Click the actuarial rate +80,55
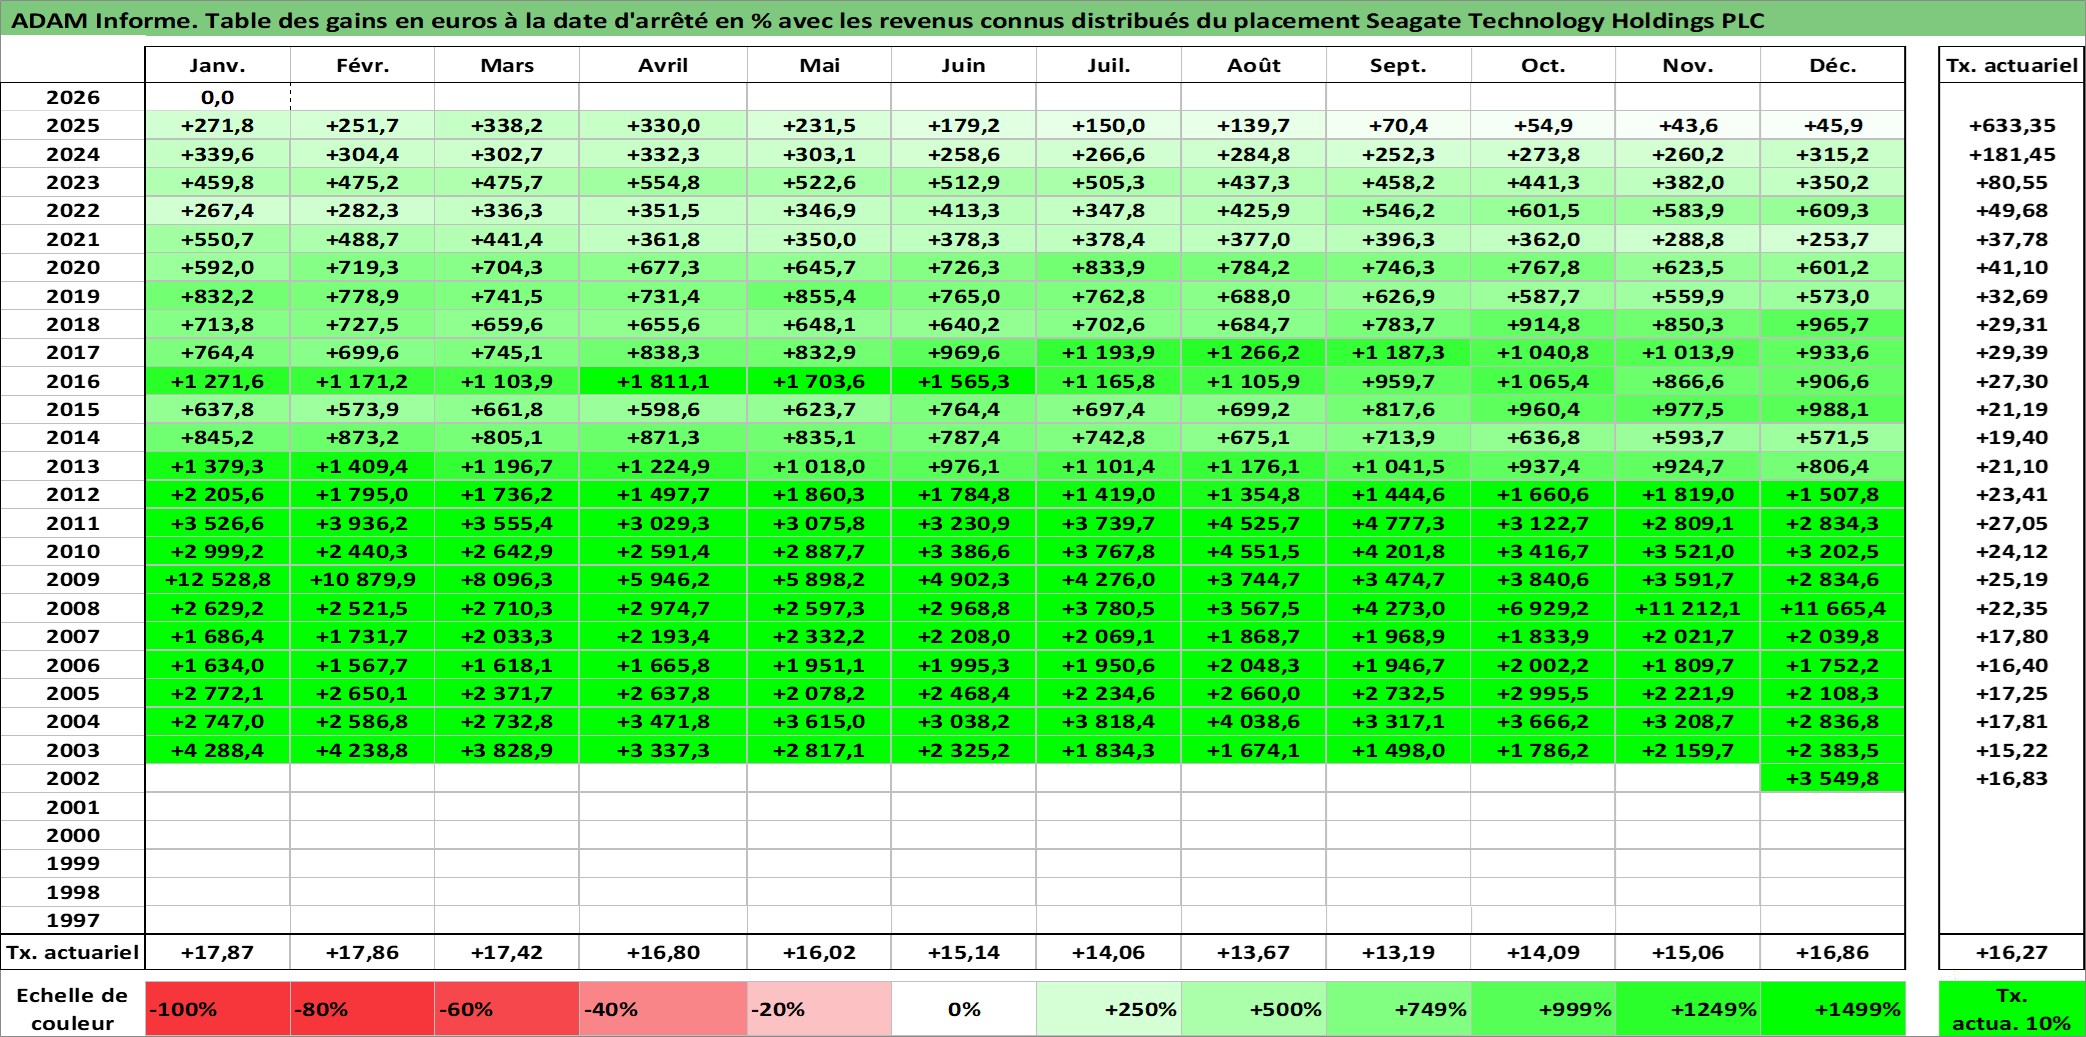Screen dimensions: 2086x1037 [2011, 182]
